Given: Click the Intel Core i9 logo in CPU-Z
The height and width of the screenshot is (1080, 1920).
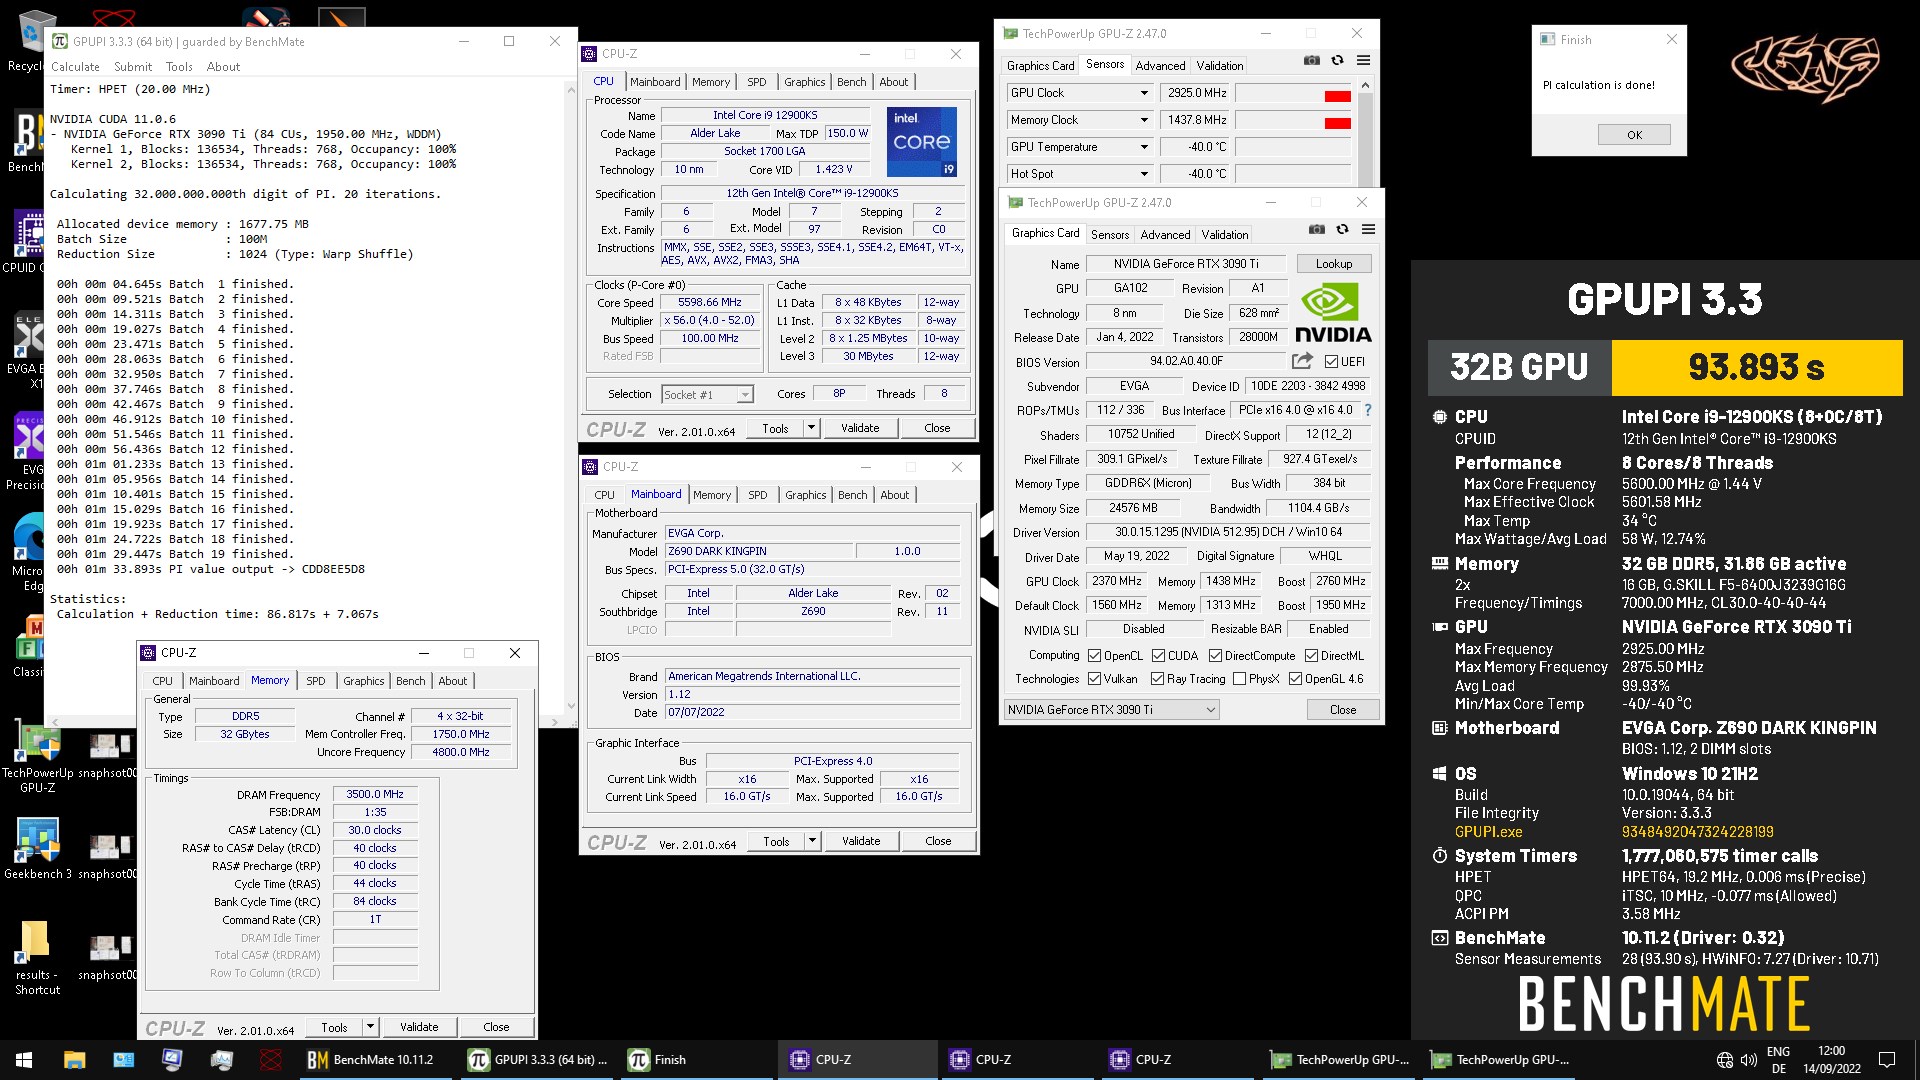Looking at the screenshot, I should (921, 142).
